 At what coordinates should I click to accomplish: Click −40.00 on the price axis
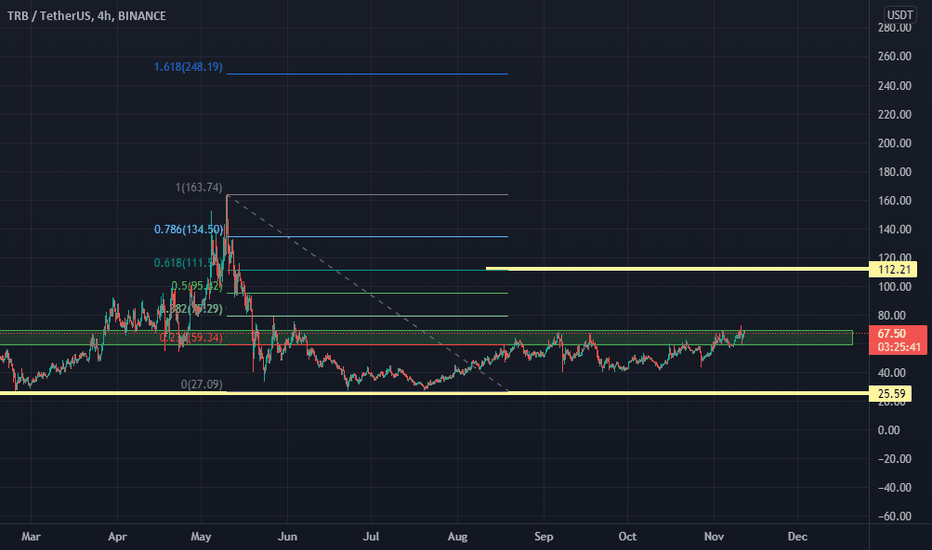pyautogui.click(x=895, y=488)
